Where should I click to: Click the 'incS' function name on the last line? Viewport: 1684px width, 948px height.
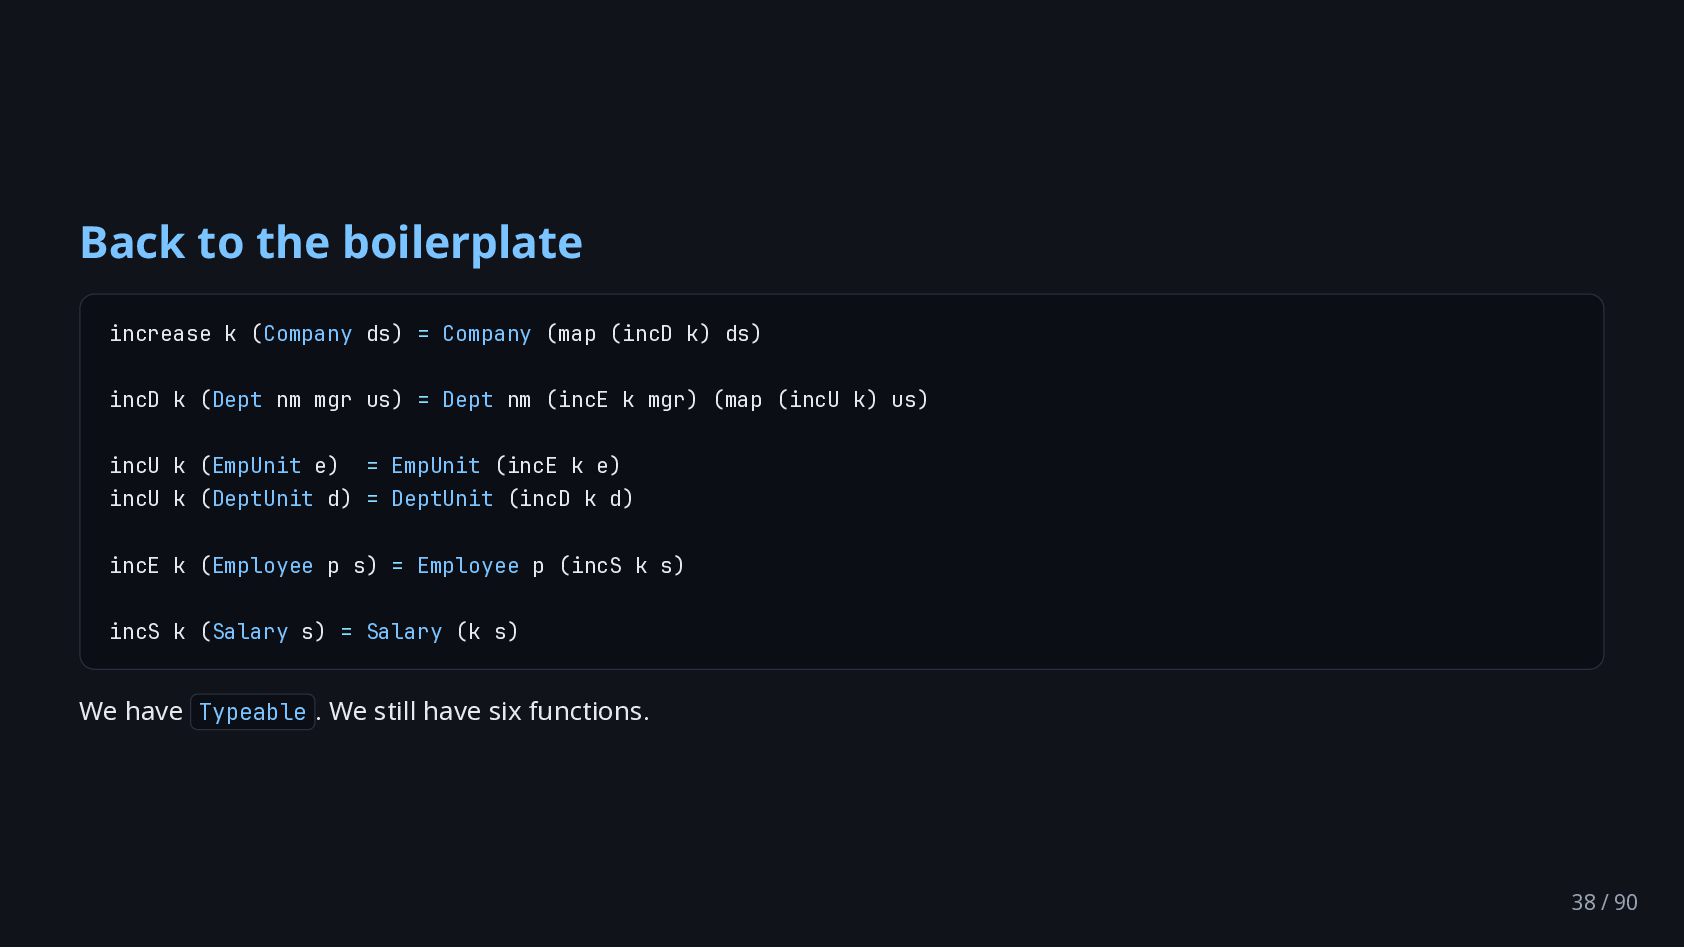(135, 632)
